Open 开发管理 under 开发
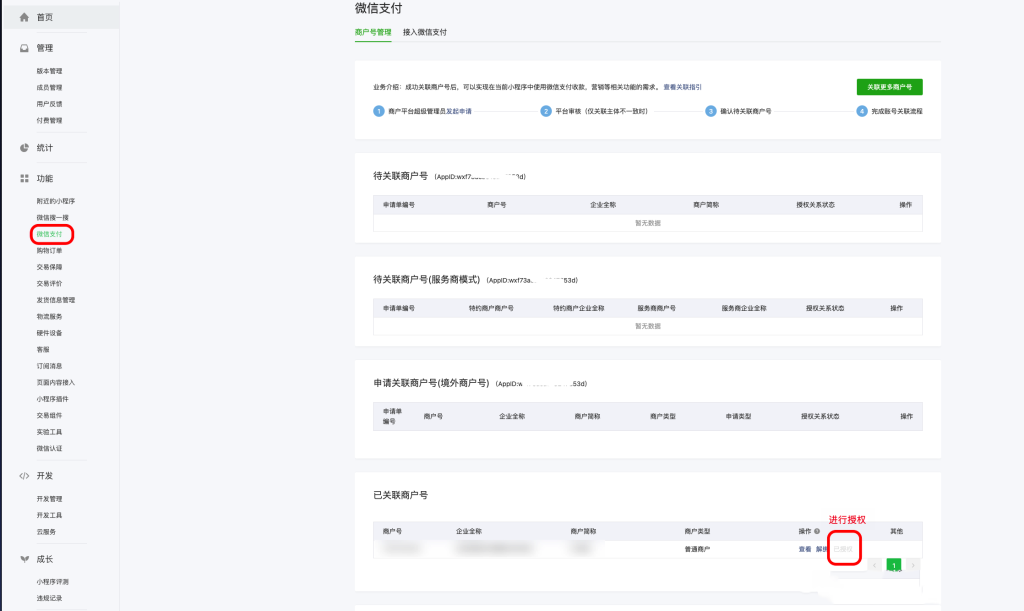 49,499
